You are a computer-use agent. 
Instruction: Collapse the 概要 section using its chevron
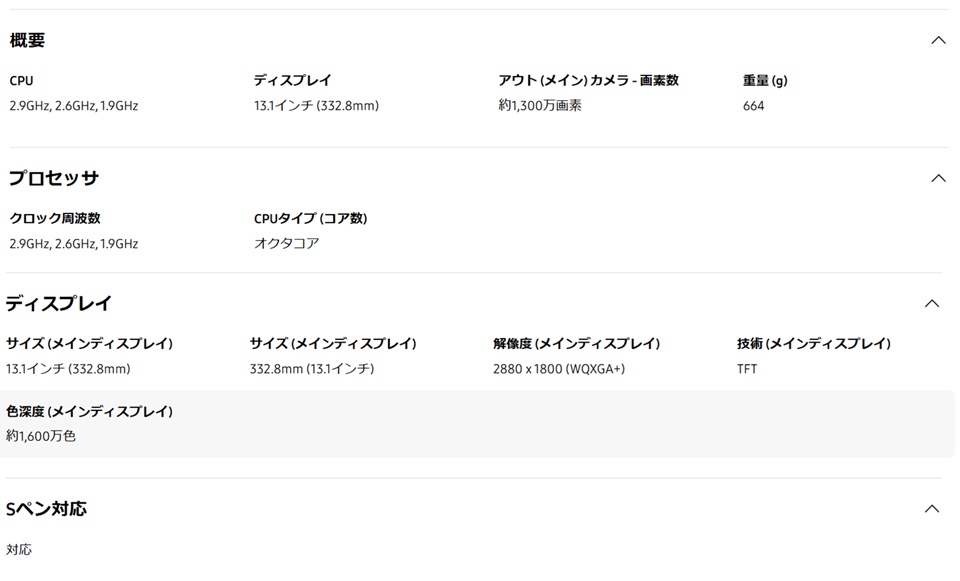(x=938, y=41)
